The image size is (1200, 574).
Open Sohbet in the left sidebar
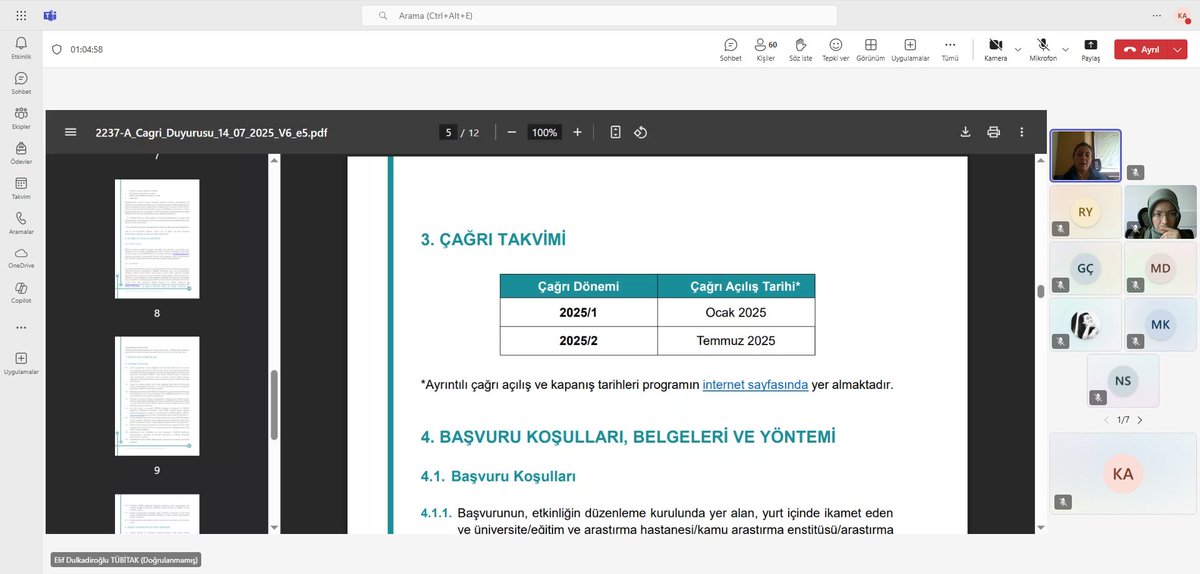pyautogui.click(x=21, y=83)
